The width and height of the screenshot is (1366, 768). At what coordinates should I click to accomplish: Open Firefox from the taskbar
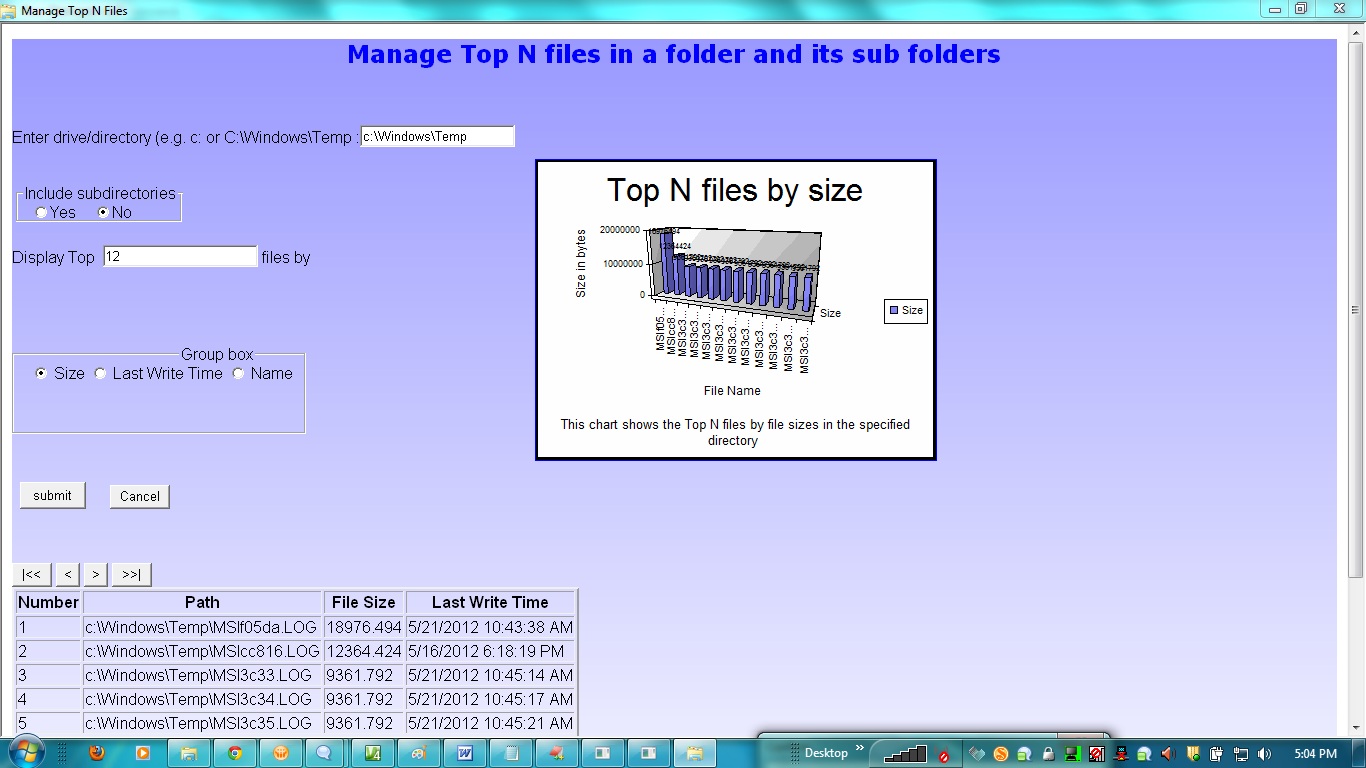coord(97,753)
